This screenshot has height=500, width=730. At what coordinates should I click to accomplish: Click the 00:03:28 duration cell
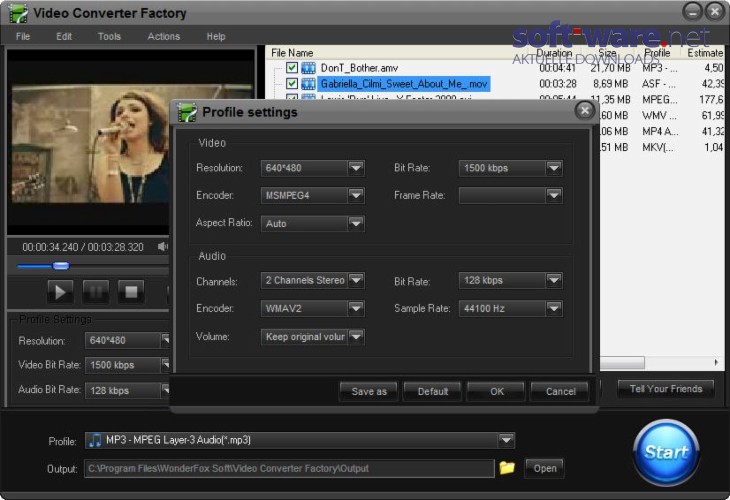coord(558,84)
